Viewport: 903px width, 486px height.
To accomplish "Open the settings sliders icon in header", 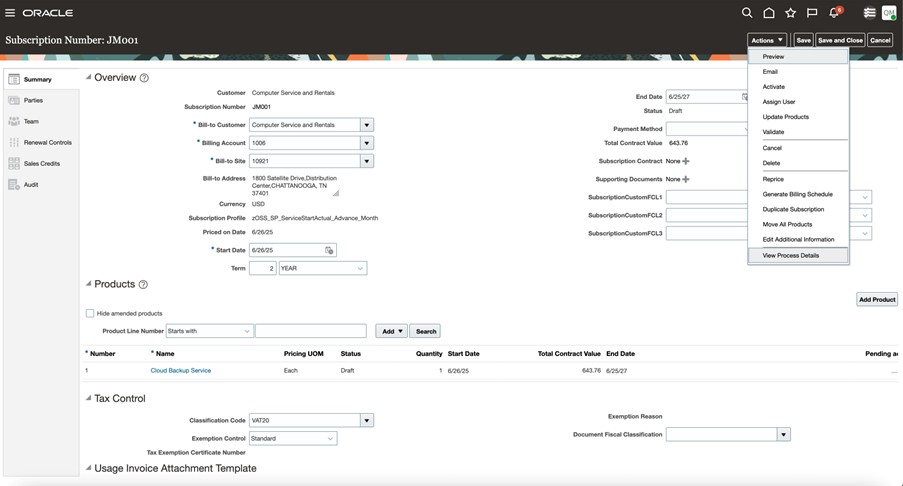I will pyautogui.click(x=870, y=13).
